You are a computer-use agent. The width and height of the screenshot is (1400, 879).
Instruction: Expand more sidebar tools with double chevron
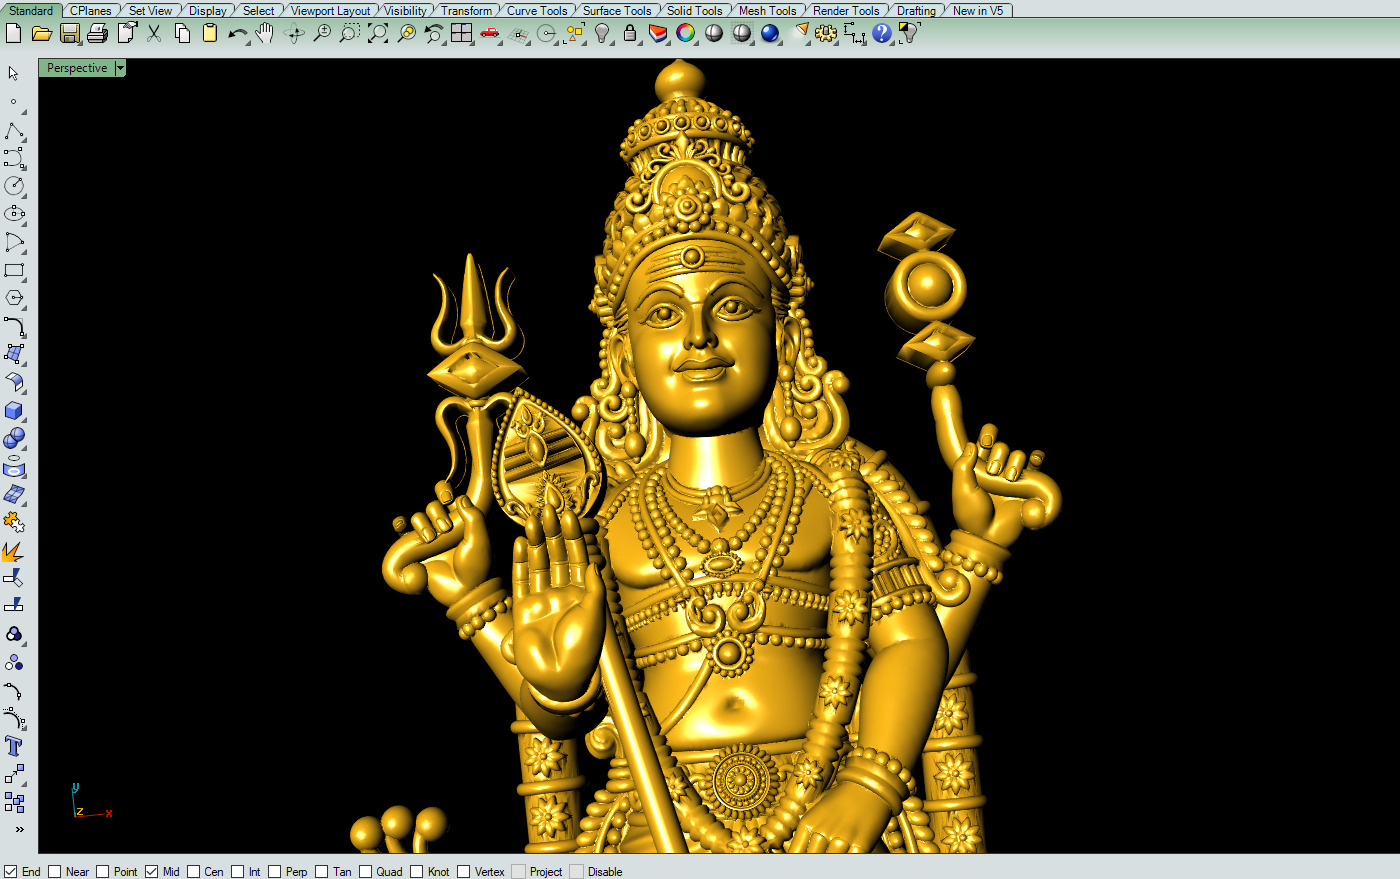pos(19,829)
